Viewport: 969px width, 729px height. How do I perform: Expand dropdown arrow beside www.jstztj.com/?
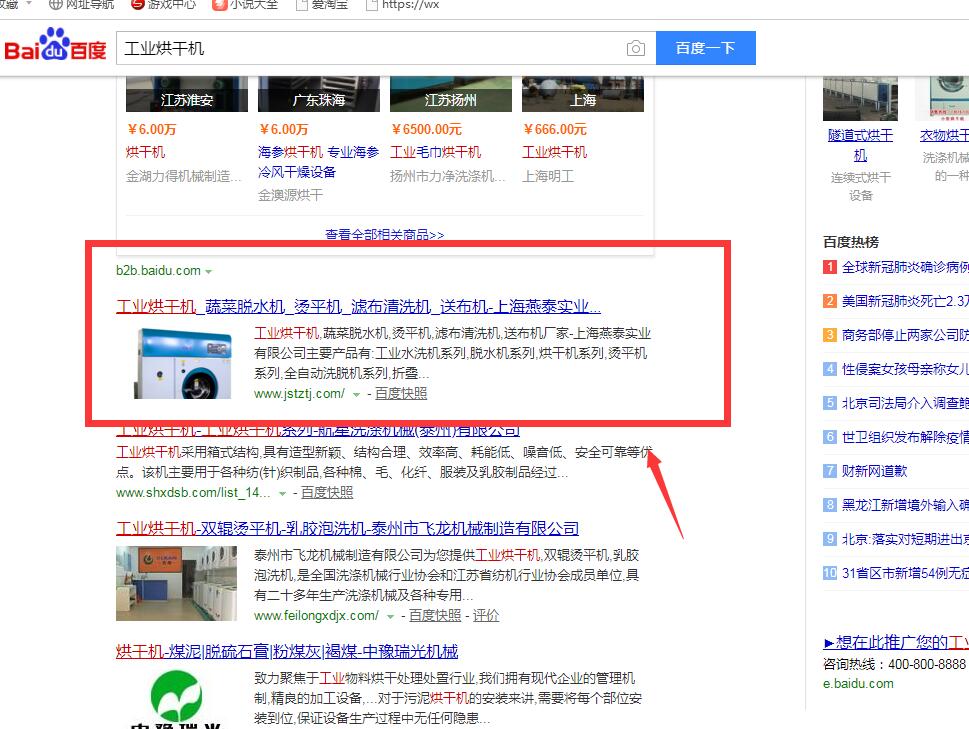pyautogui.click(x=356, y=394)
